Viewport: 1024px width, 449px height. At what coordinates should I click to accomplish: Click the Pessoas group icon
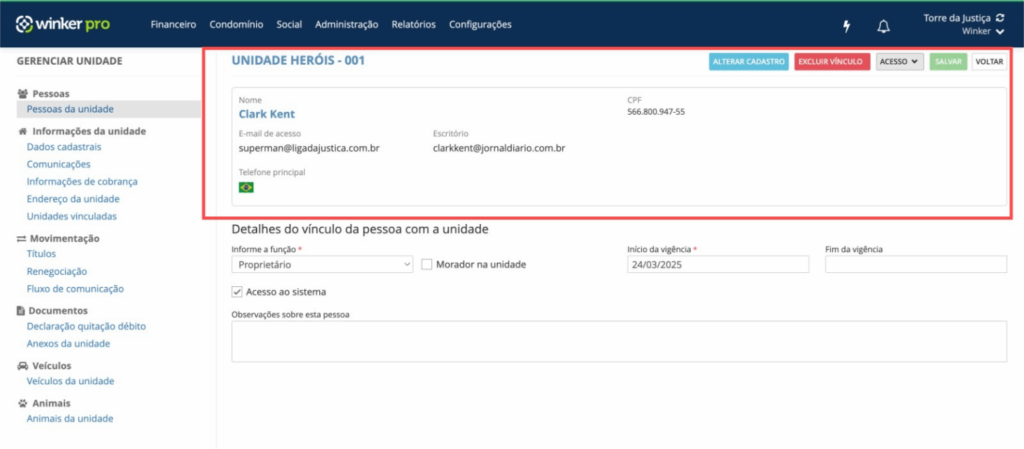pos(22,94)
